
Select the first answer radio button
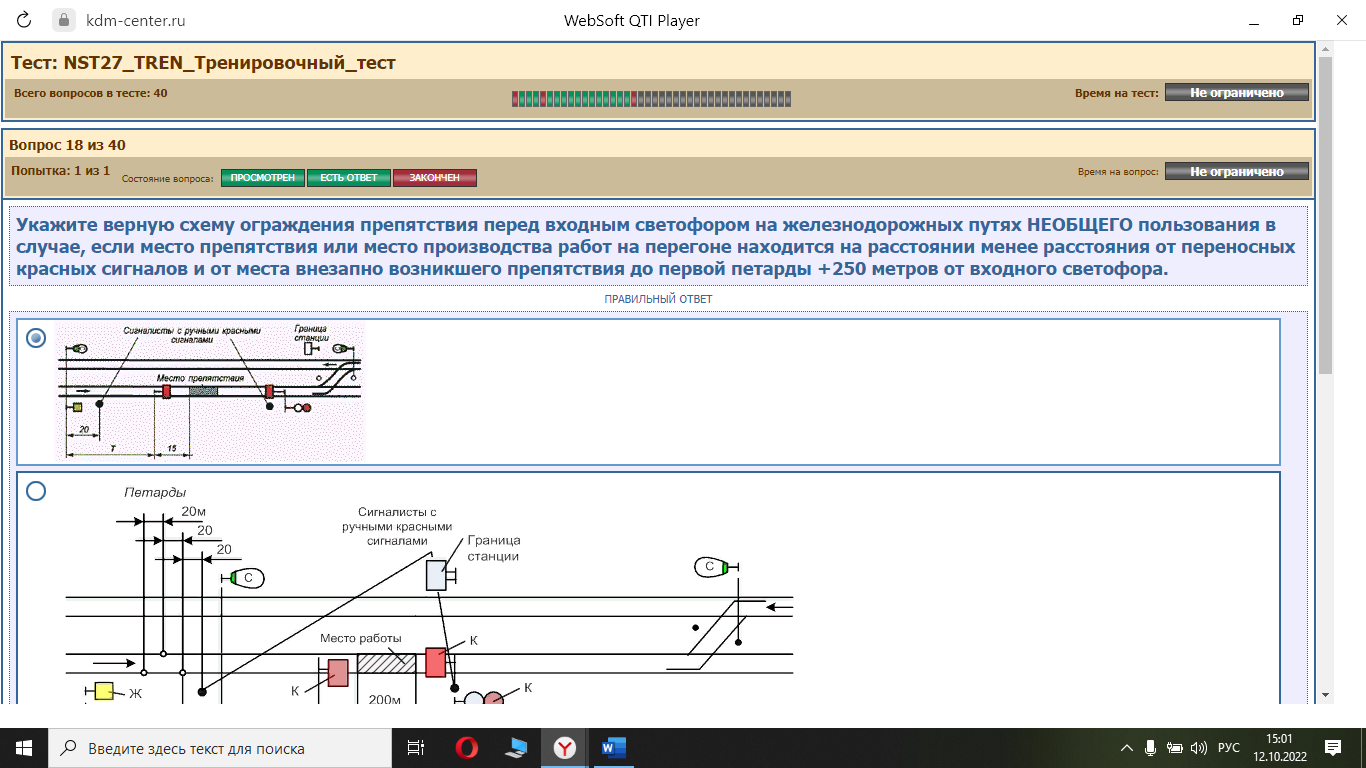point(37,338)
